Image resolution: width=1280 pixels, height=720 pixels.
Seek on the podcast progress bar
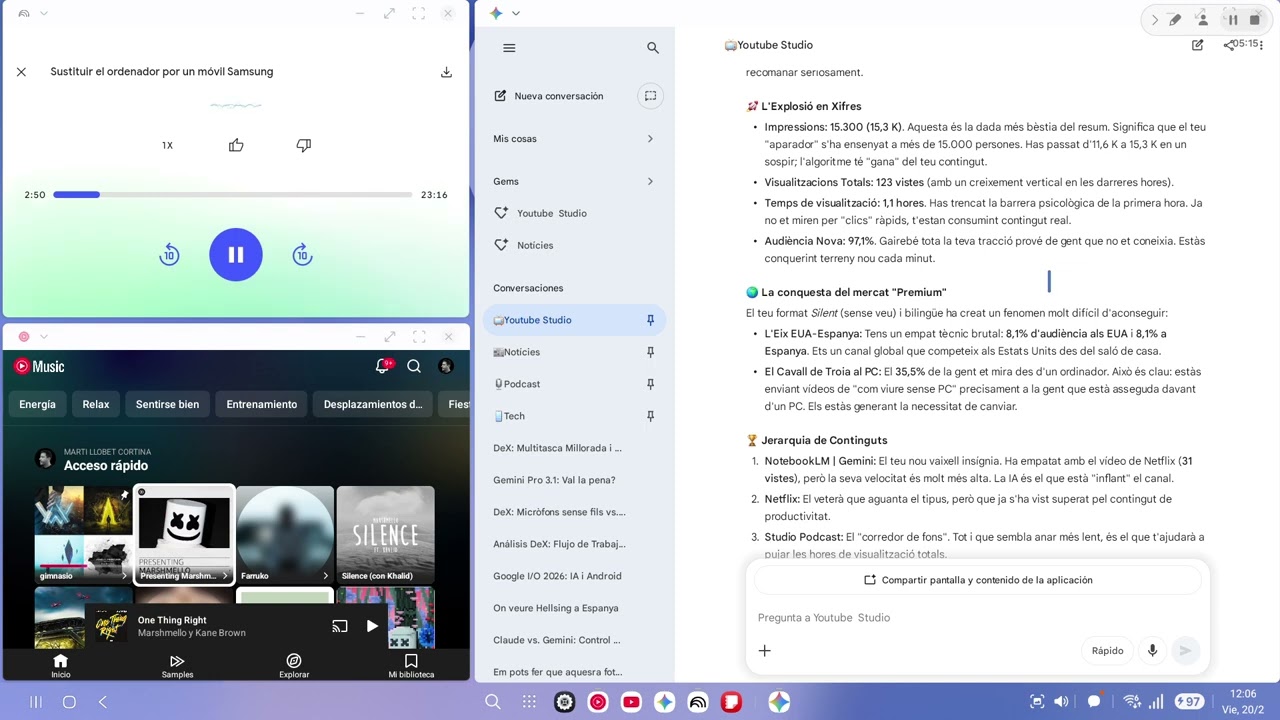point(232,195)
